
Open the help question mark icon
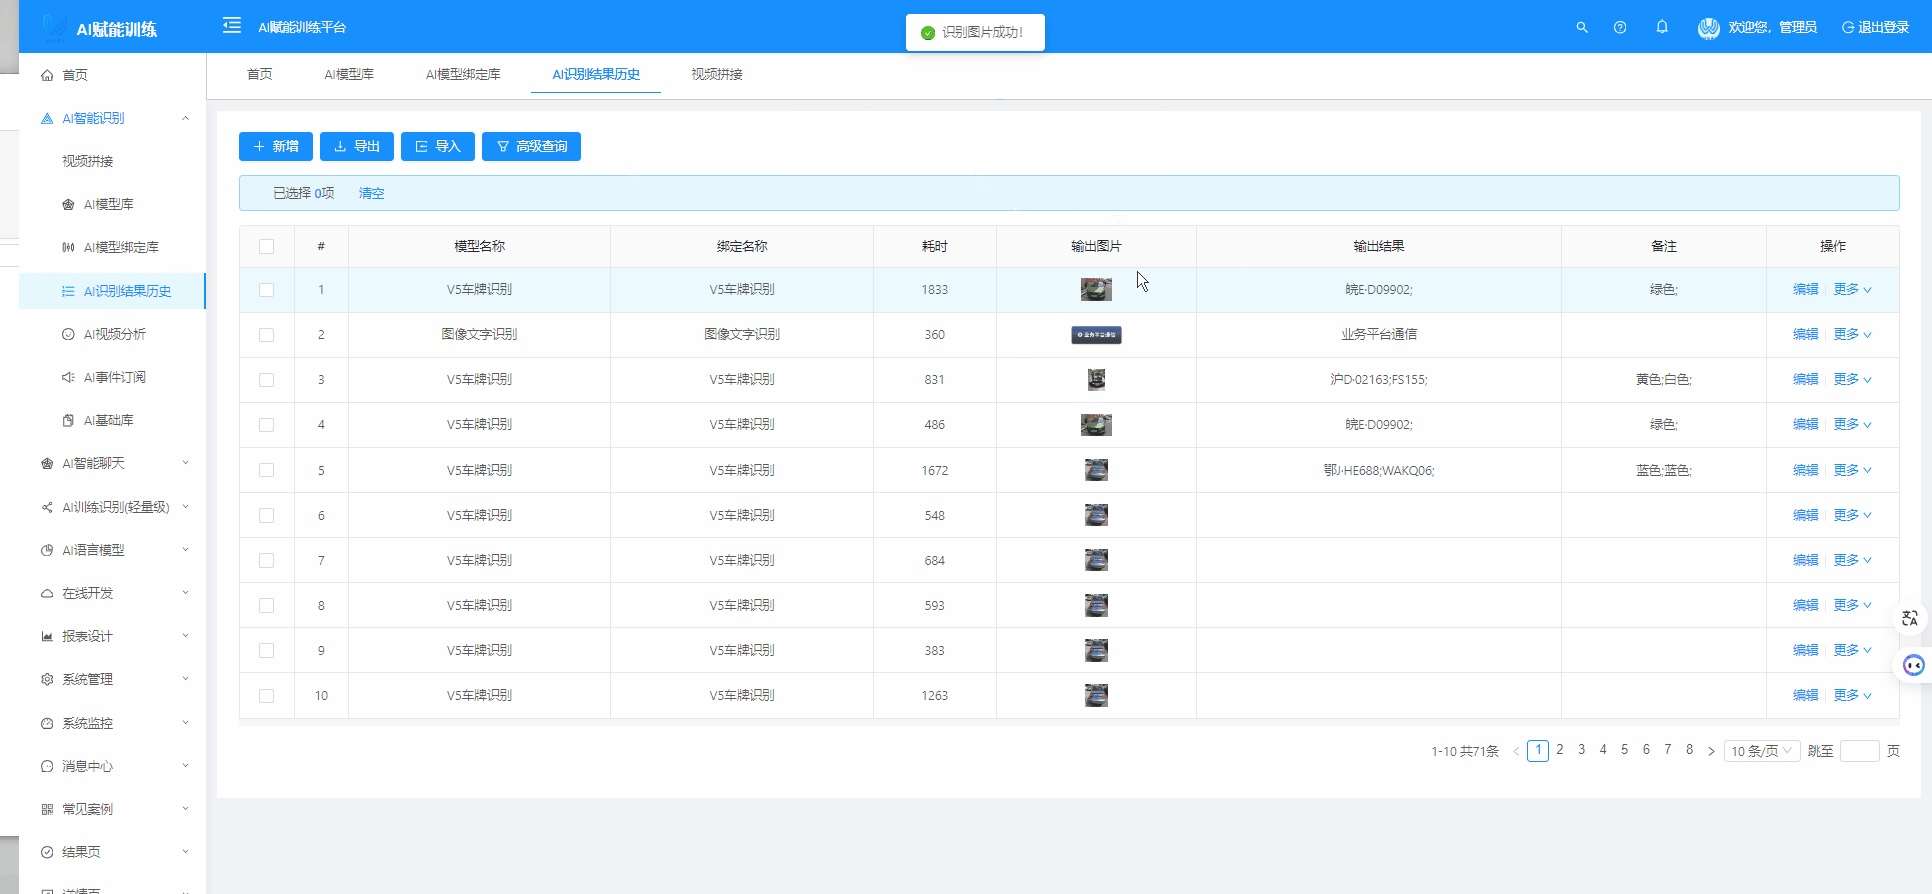tap(1620, 28)
